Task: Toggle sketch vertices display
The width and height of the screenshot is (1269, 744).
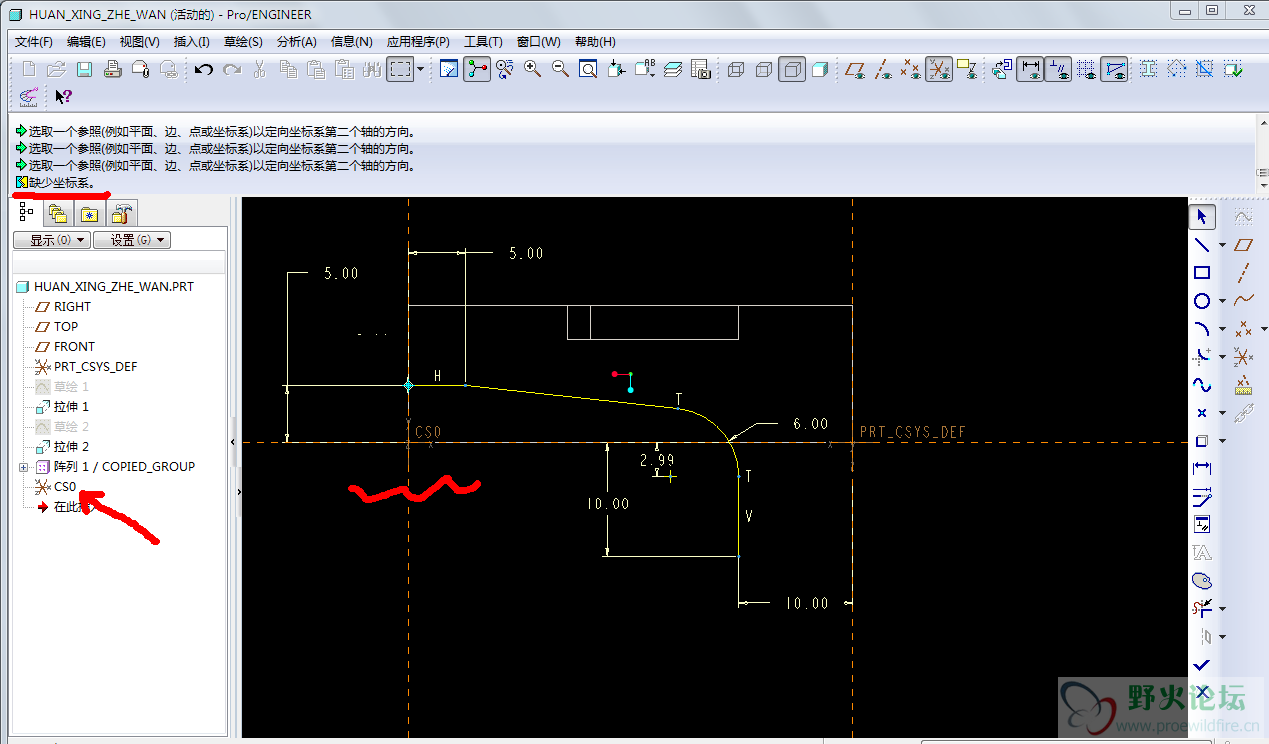Action: point(1114,69)
